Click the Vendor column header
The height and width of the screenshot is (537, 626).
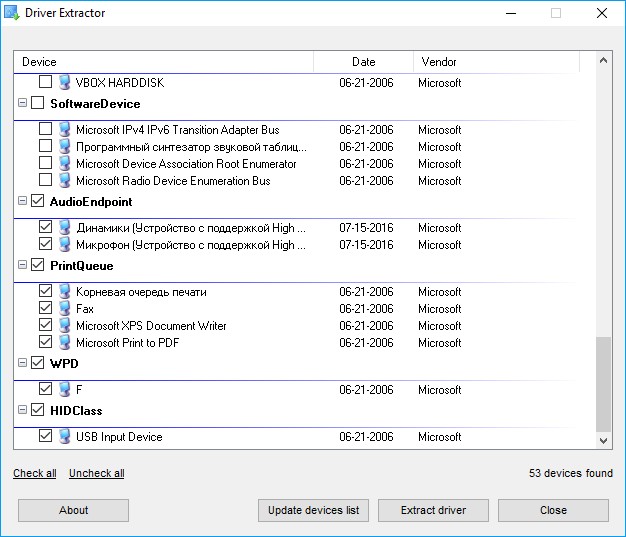[x=496, y=62]
